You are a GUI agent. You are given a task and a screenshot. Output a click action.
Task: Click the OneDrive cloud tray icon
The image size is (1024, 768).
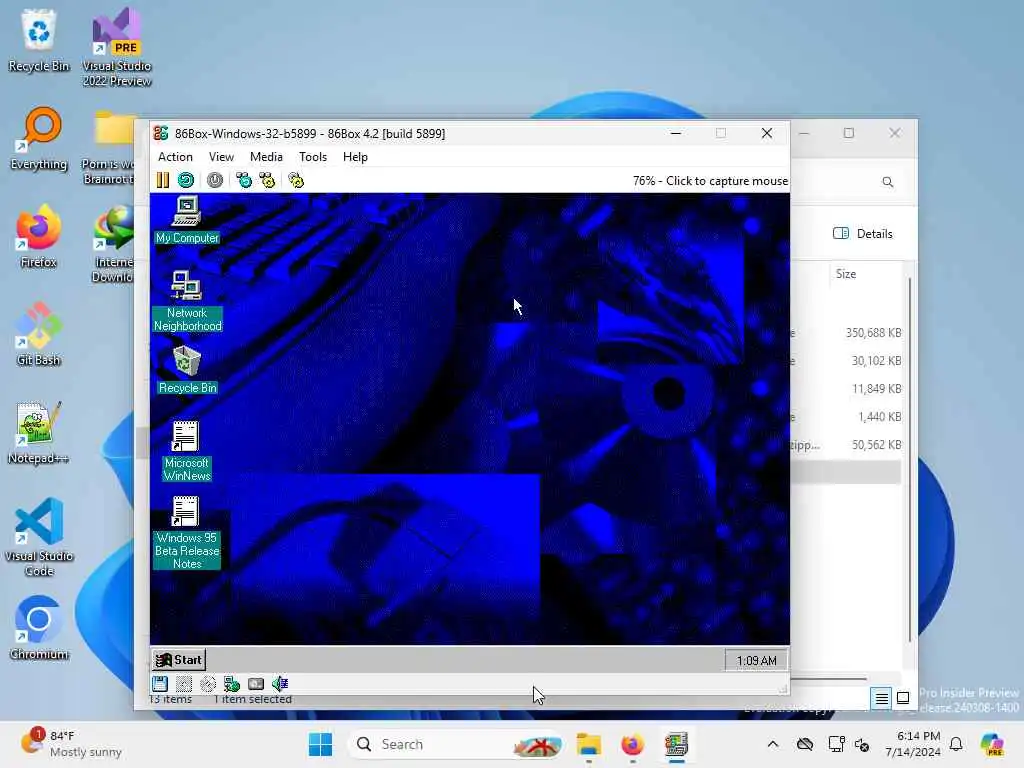[805, 744]
